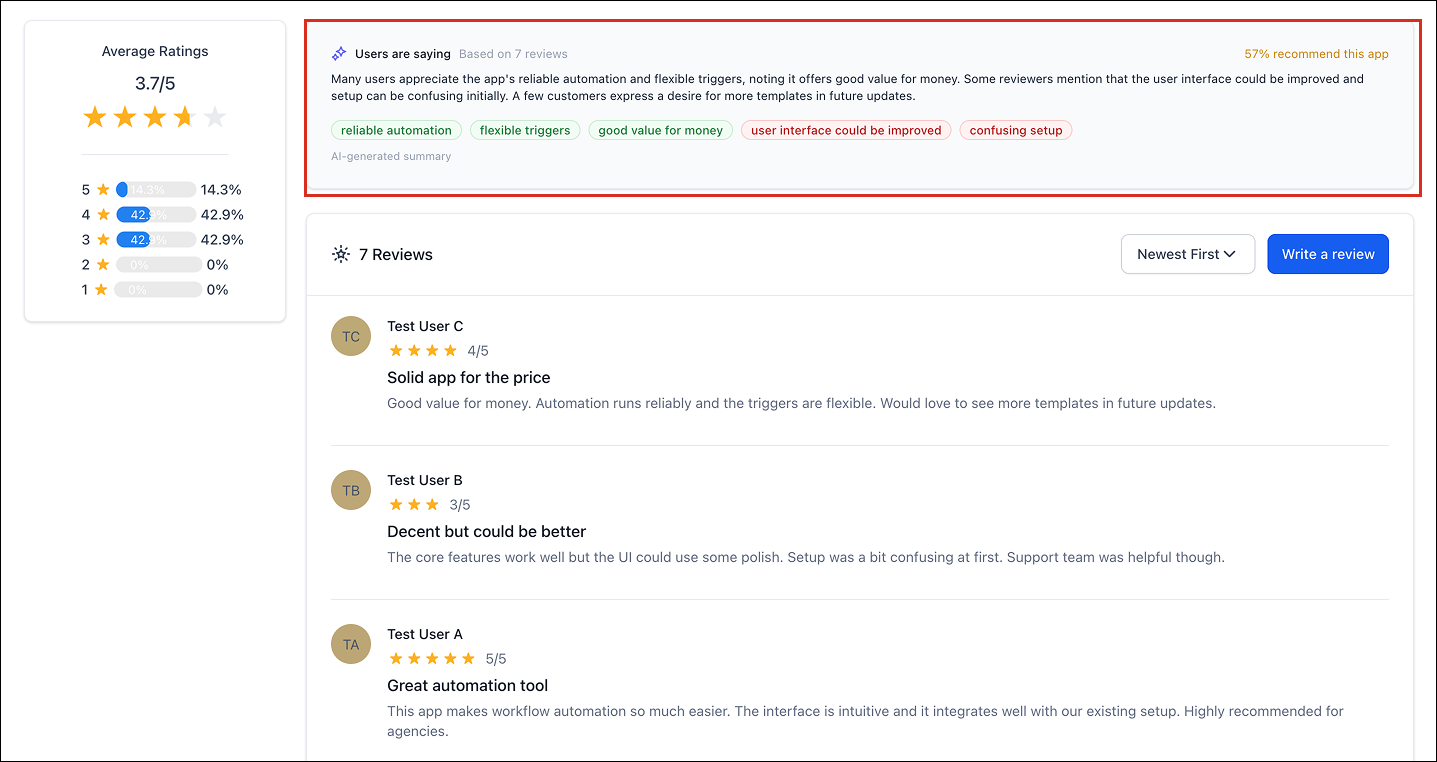Click the 14.3% value beside the 5-star bar
The height and width of the screenshot is (762, 1437).
(x=221, y=189)
